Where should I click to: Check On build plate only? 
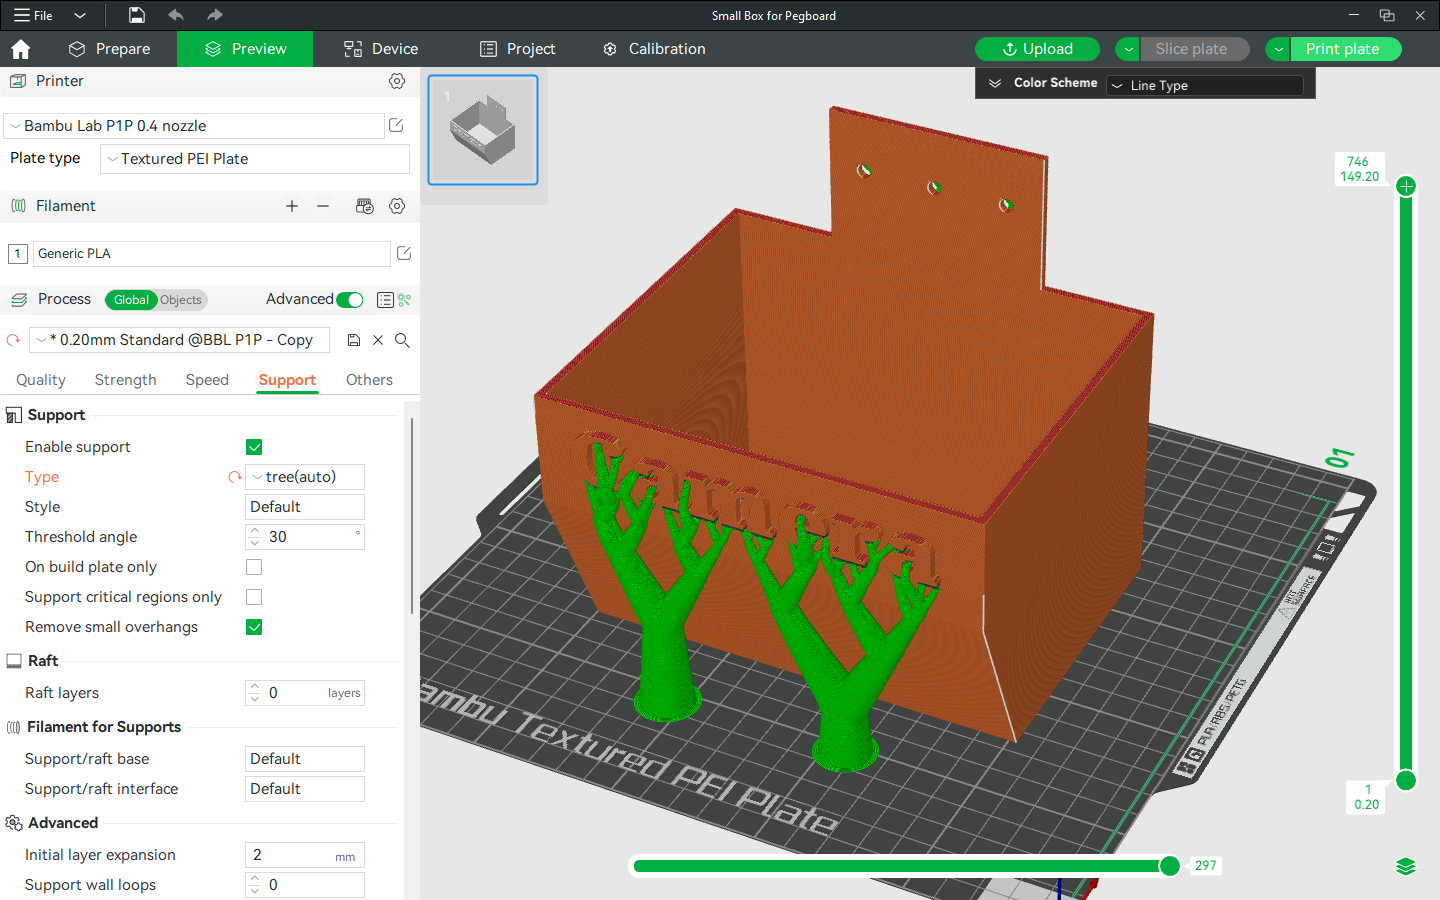pos(254,567)
